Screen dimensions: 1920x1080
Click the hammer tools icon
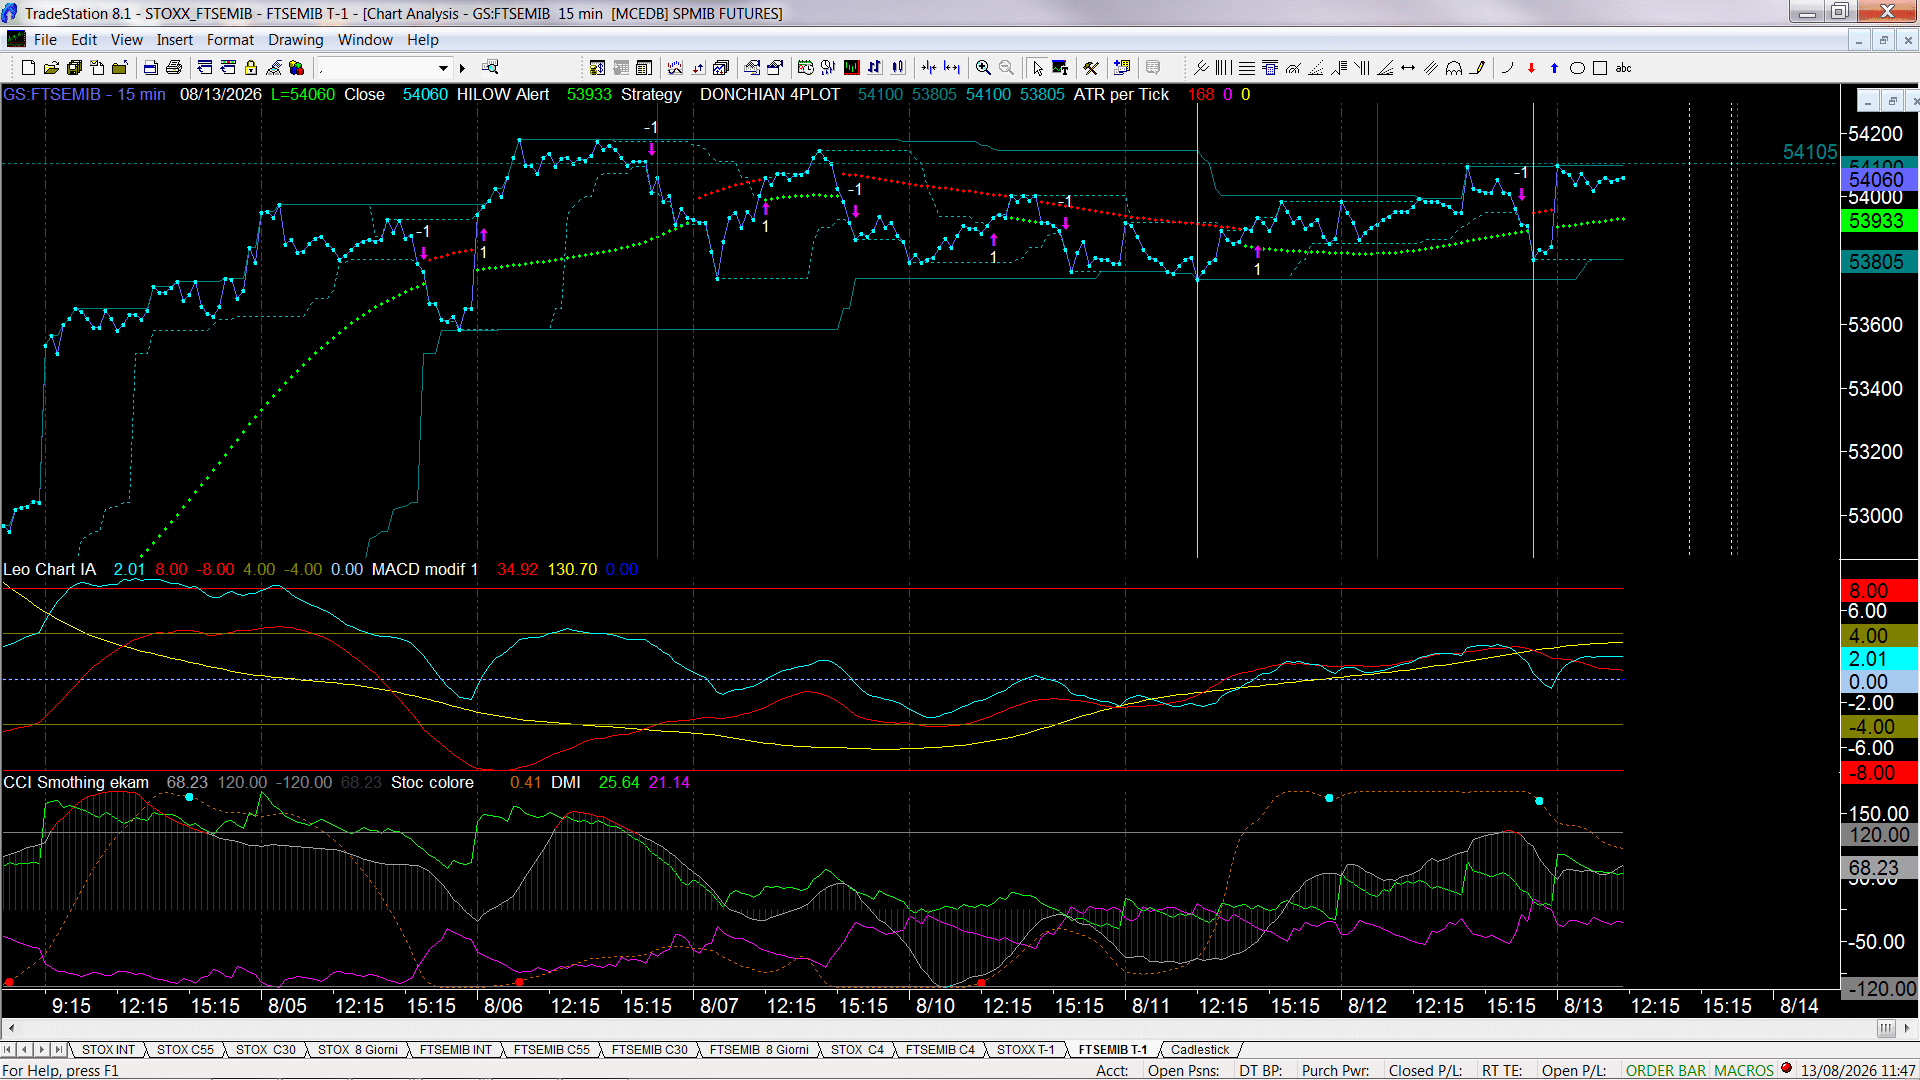pos(1091,68)
